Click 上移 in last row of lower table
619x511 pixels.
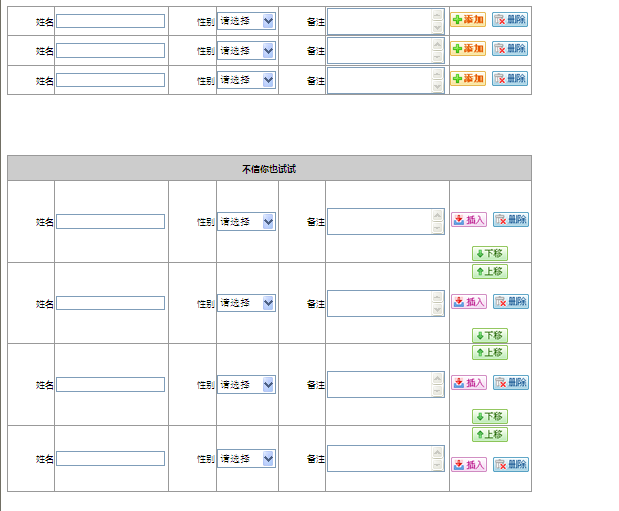(490, 435)
